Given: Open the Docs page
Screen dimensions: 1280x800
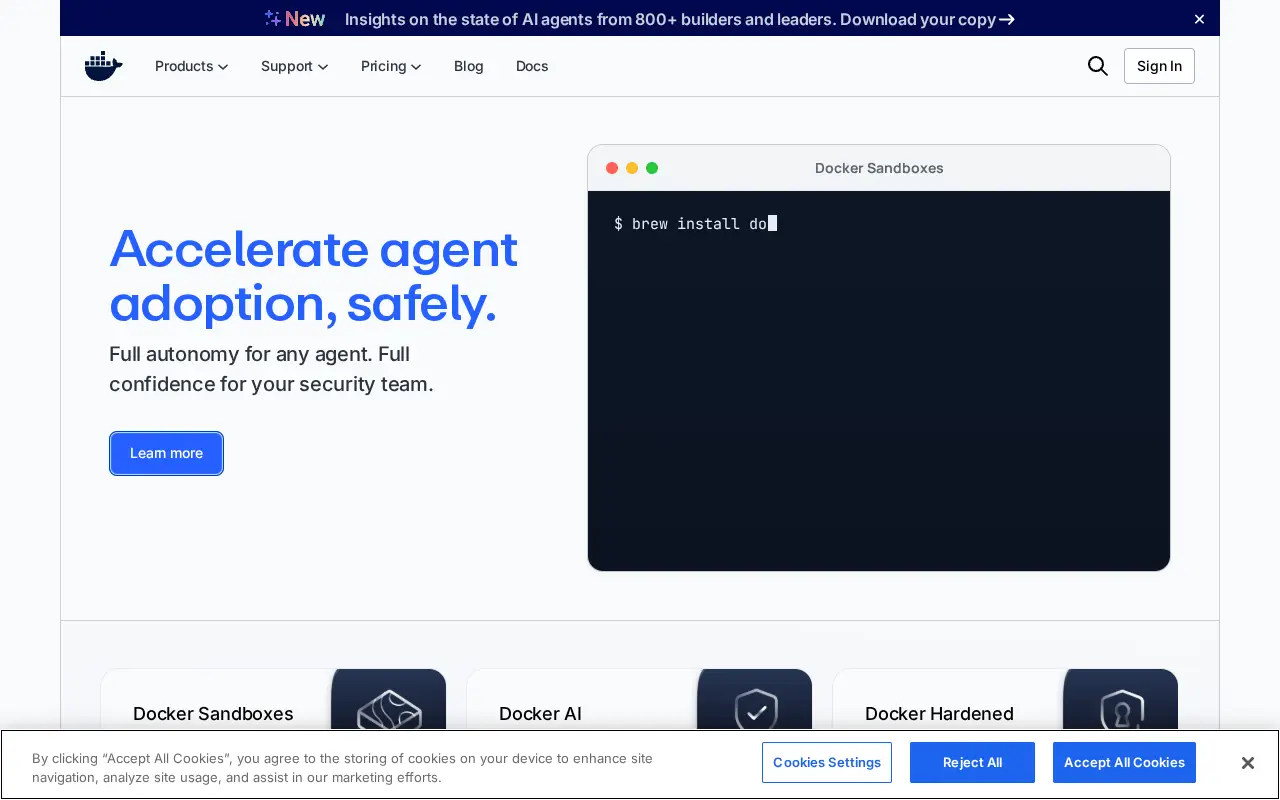Looking at the screenshot, I should pyautogui.click(x=532, y=66).
